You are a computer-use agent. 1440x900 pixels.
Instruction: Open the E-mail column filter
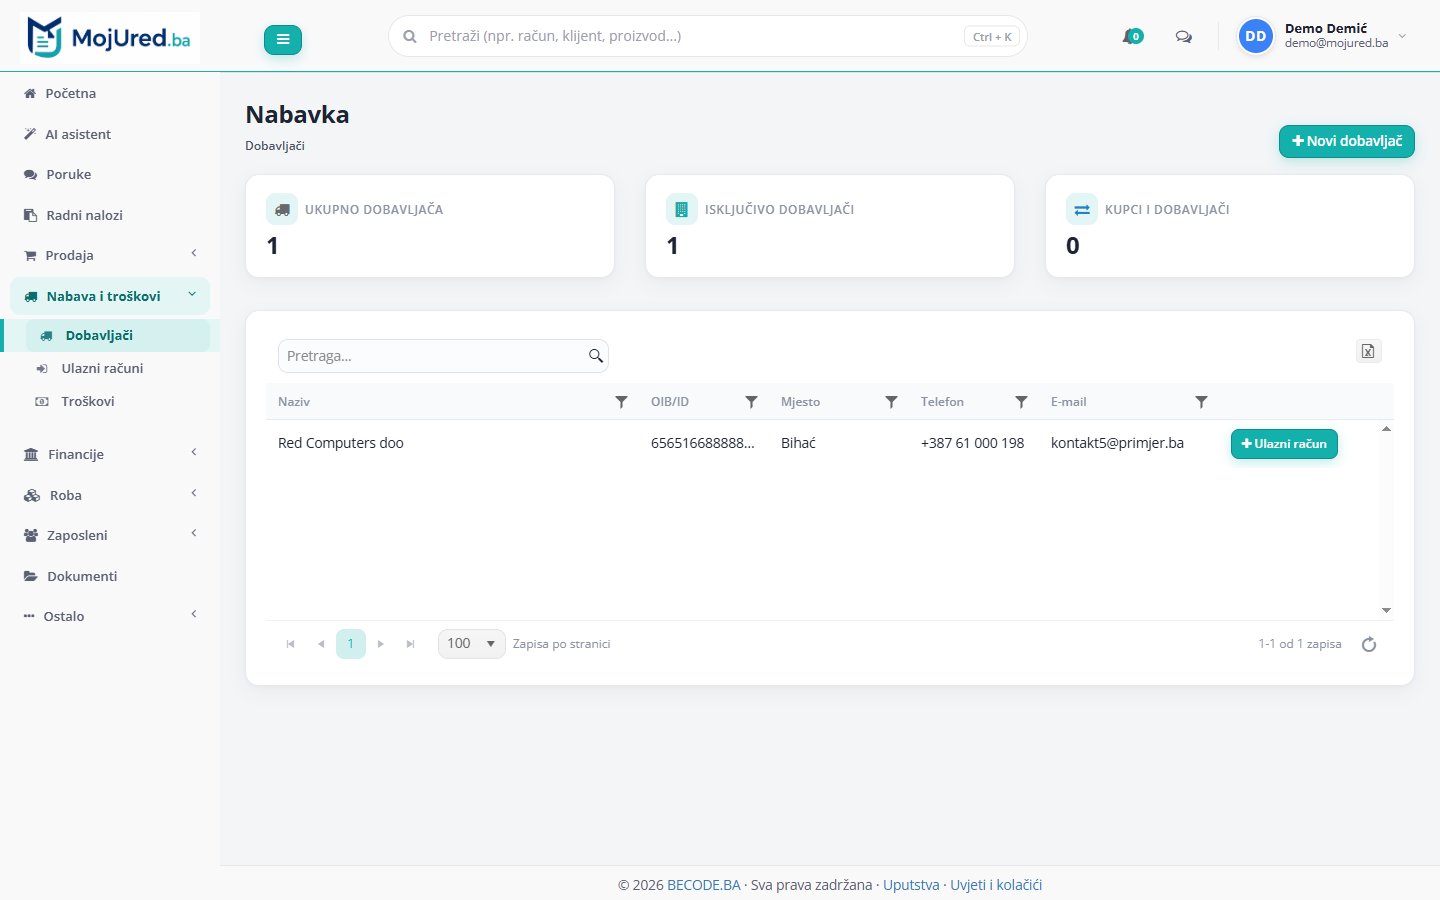1201,402
